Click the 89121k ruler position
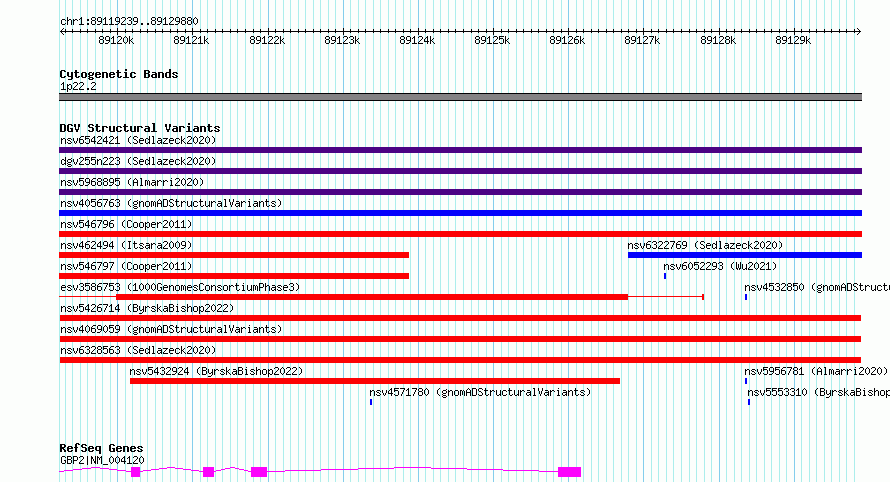The width and height of the screenshot is (890, 482). click(191, 40)
